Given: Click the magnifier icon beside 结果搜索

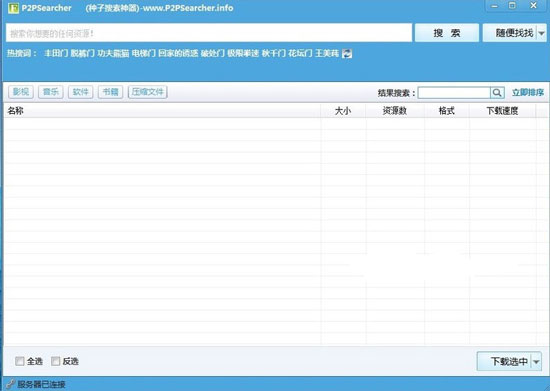Looking at the screenshot, I should pos(497,93).
